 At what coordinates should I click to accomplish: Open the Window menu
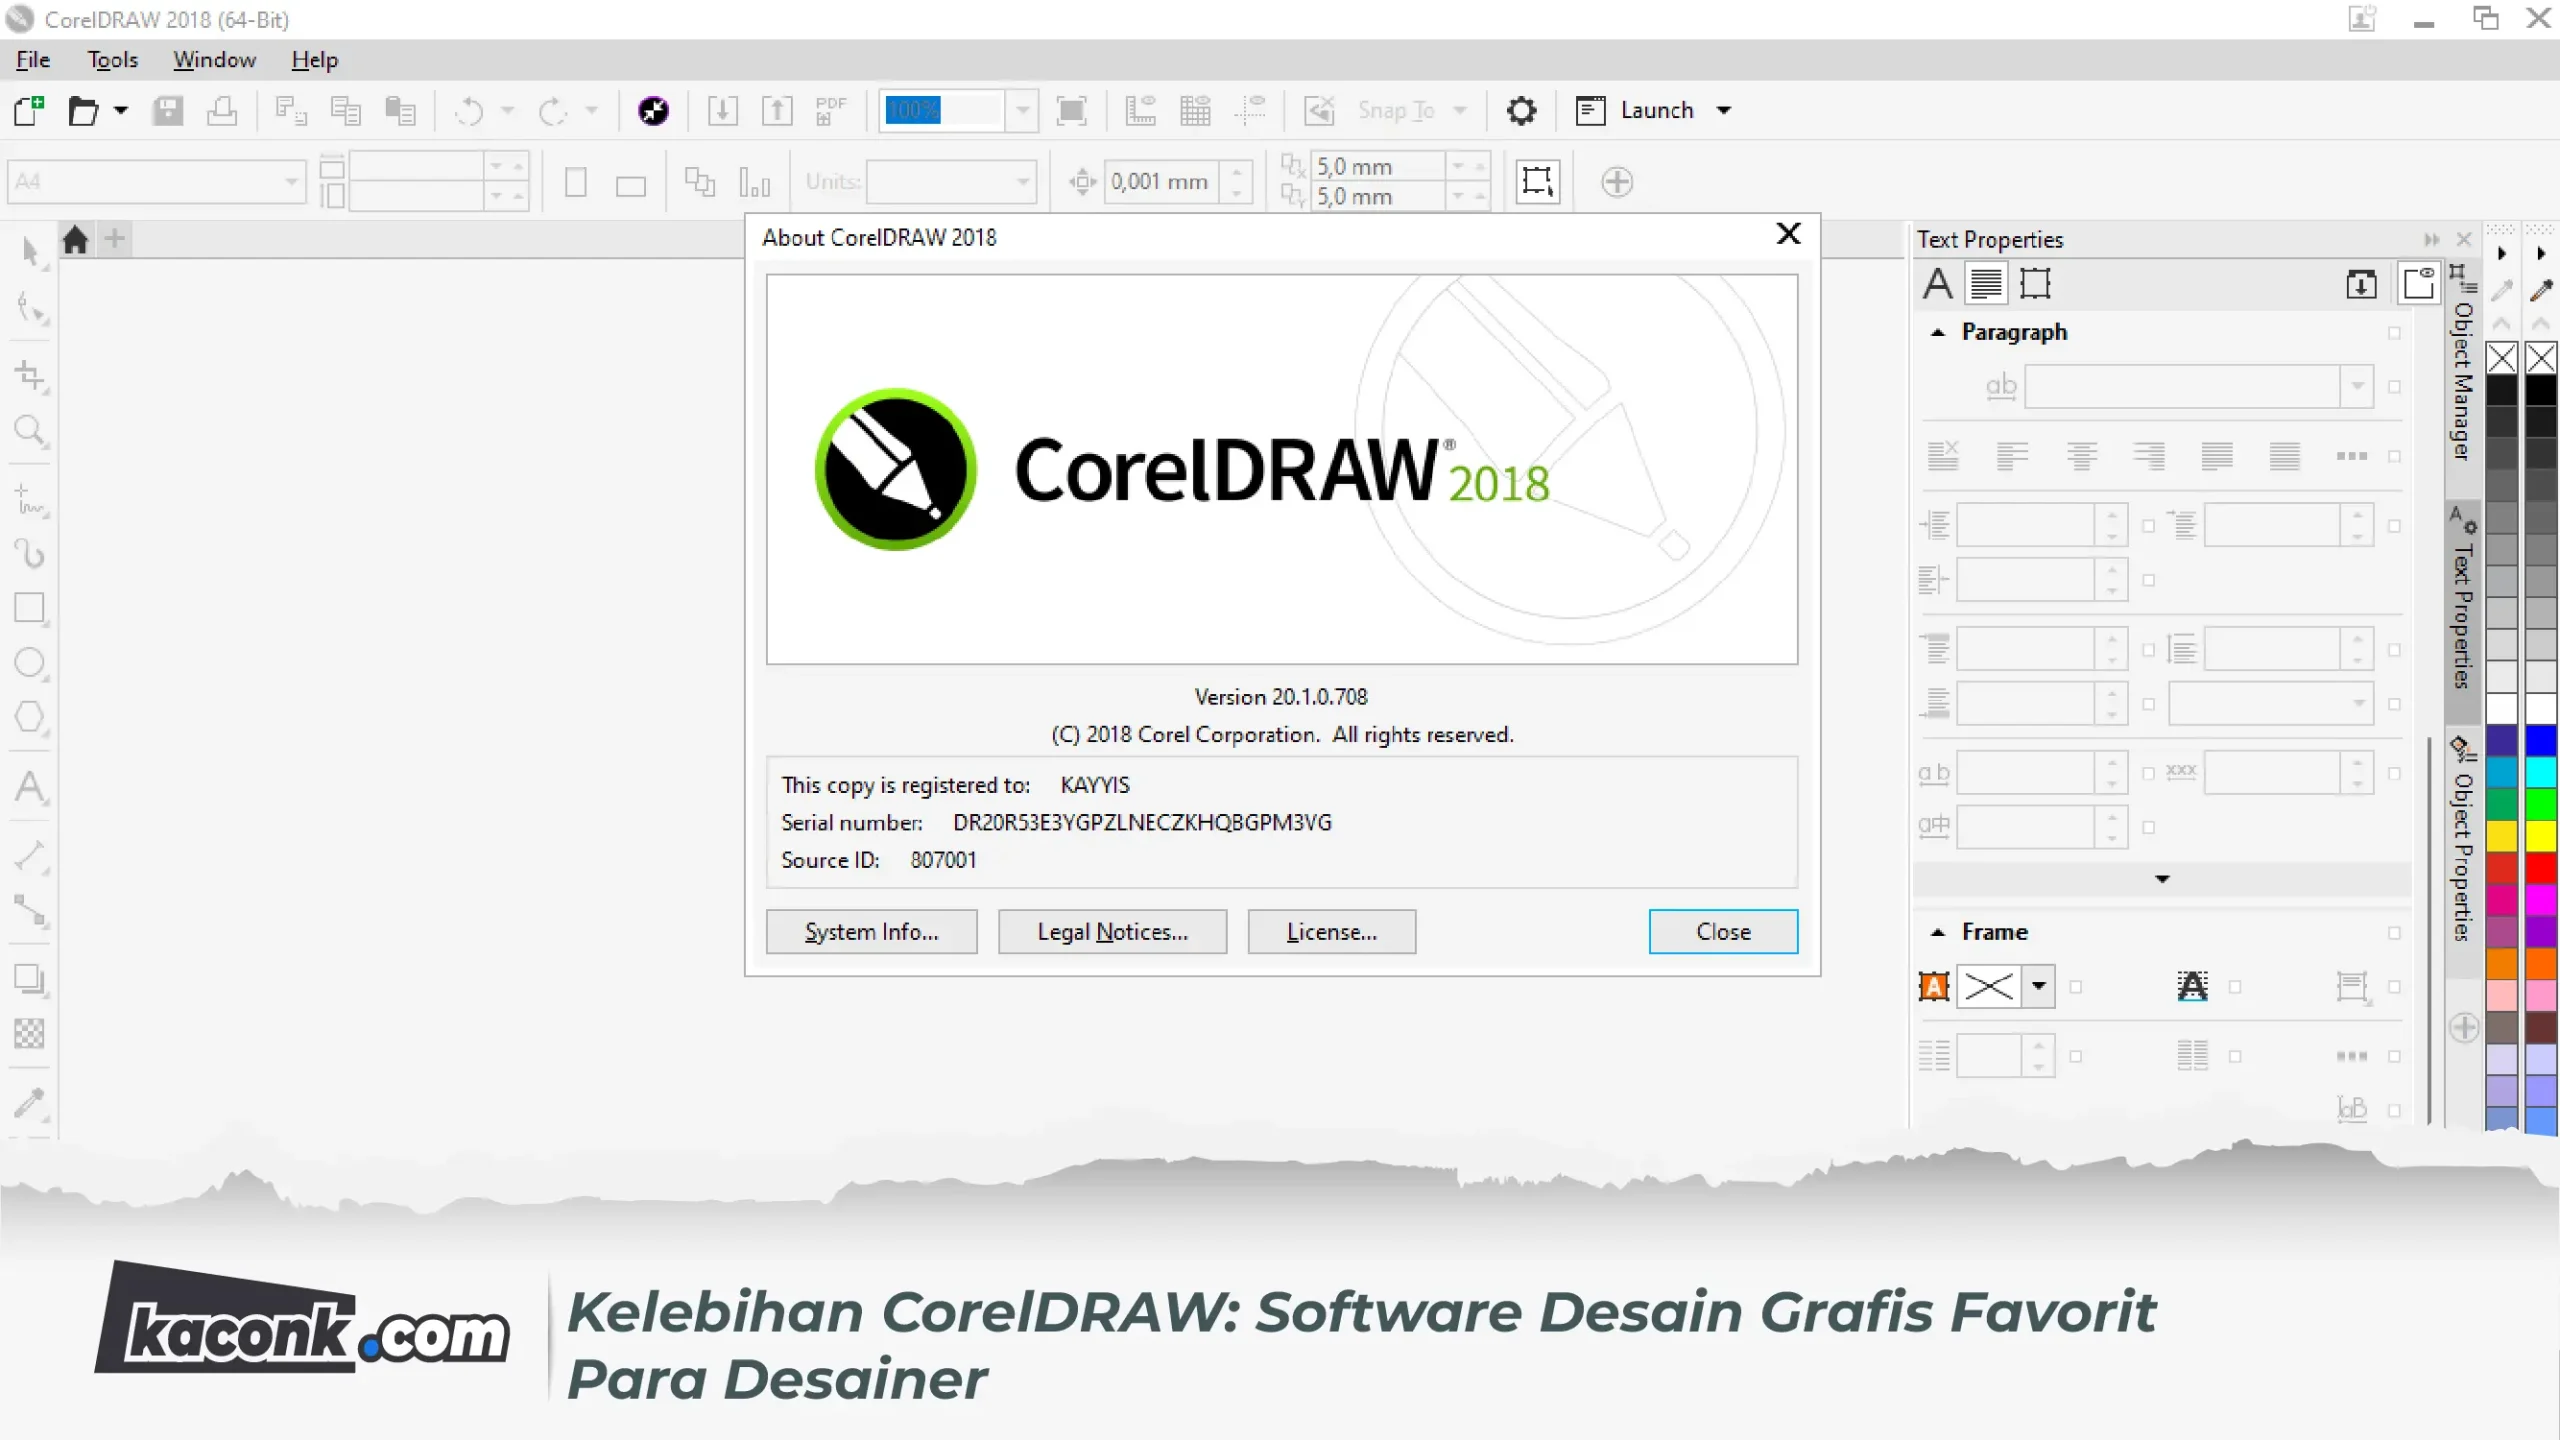(x=214, y=60)
